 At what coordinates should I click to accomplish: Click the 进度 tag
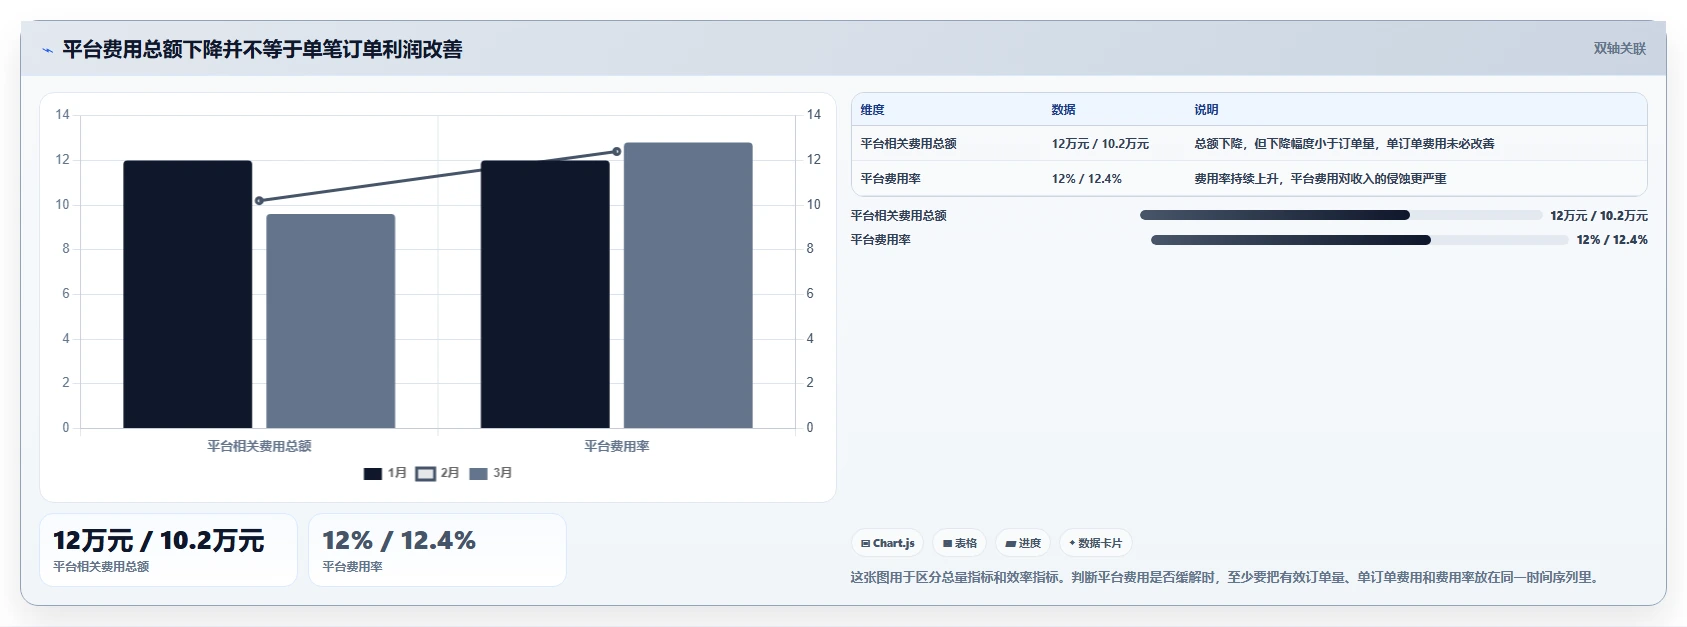pyautogui.click(x=1023, y=543)
